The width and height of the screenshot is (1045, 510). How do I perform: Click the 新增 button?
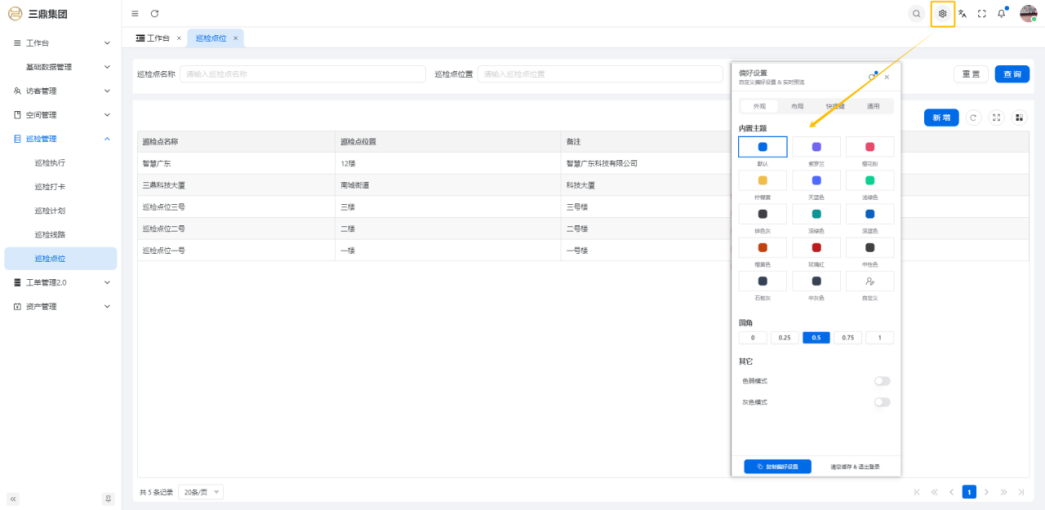(x=941, y=118)
